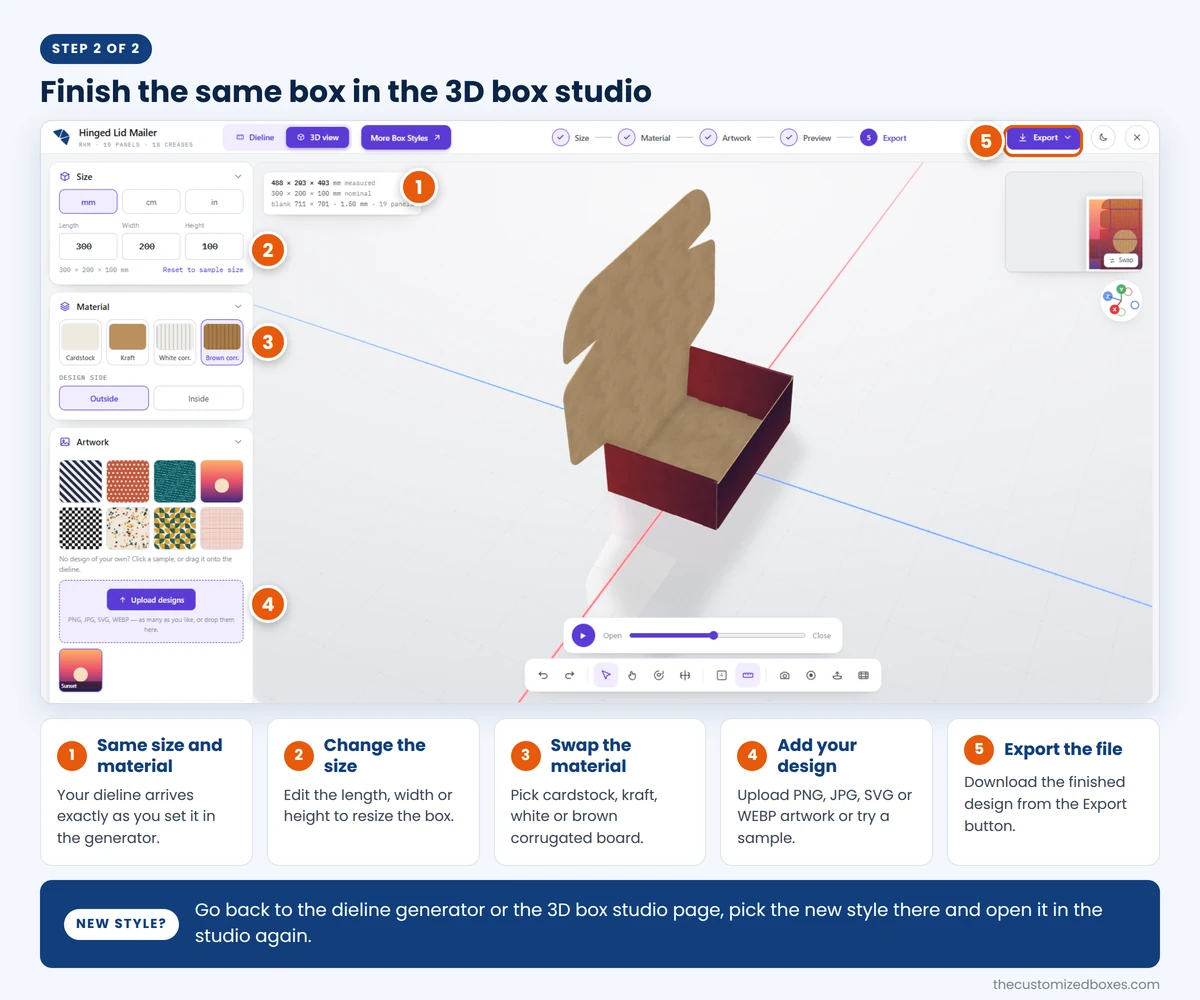Set design side to Outside

(x=104, y=398)
